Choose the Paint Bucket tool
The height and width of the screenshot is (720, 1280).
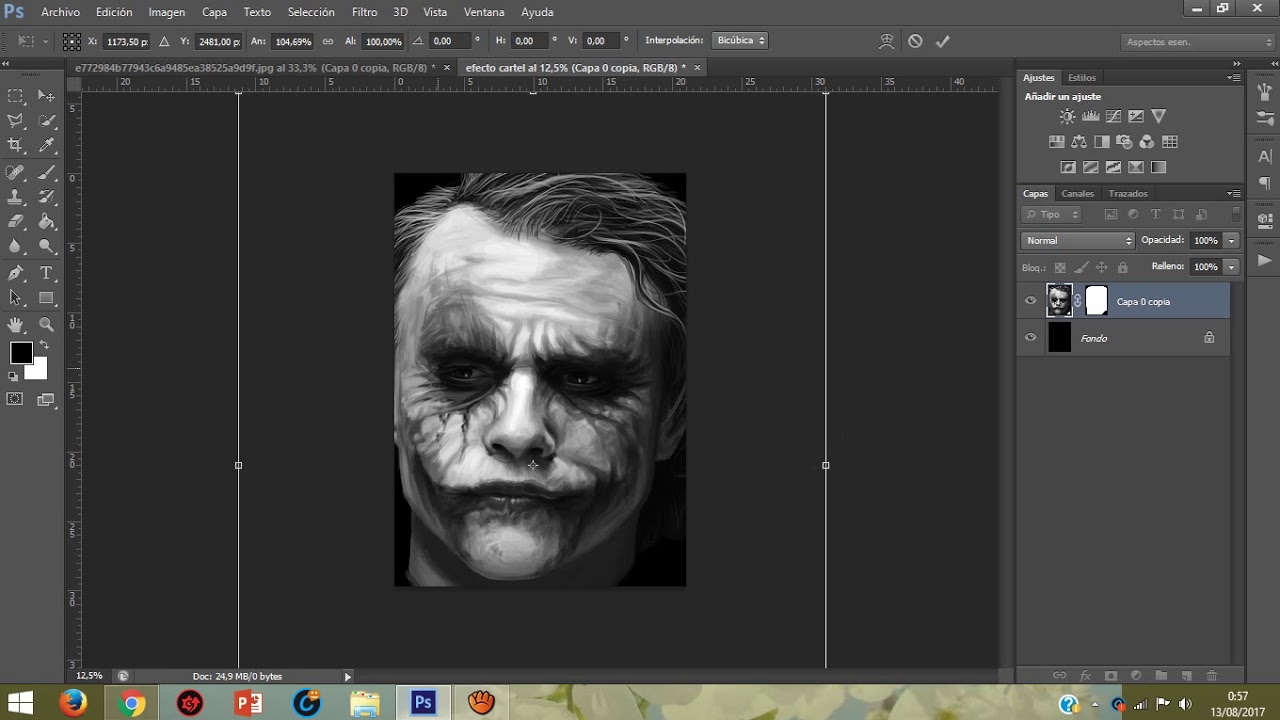(x=46, y=222)
